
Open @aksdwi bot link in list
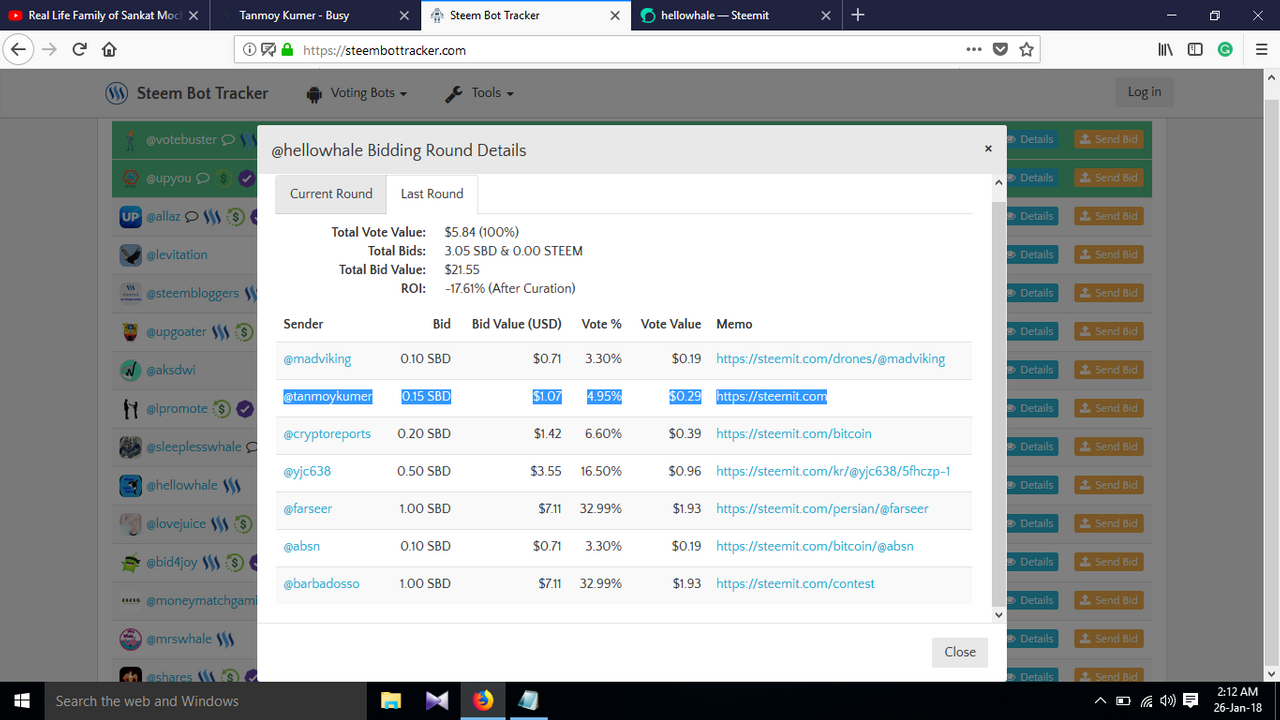(171, 370)
